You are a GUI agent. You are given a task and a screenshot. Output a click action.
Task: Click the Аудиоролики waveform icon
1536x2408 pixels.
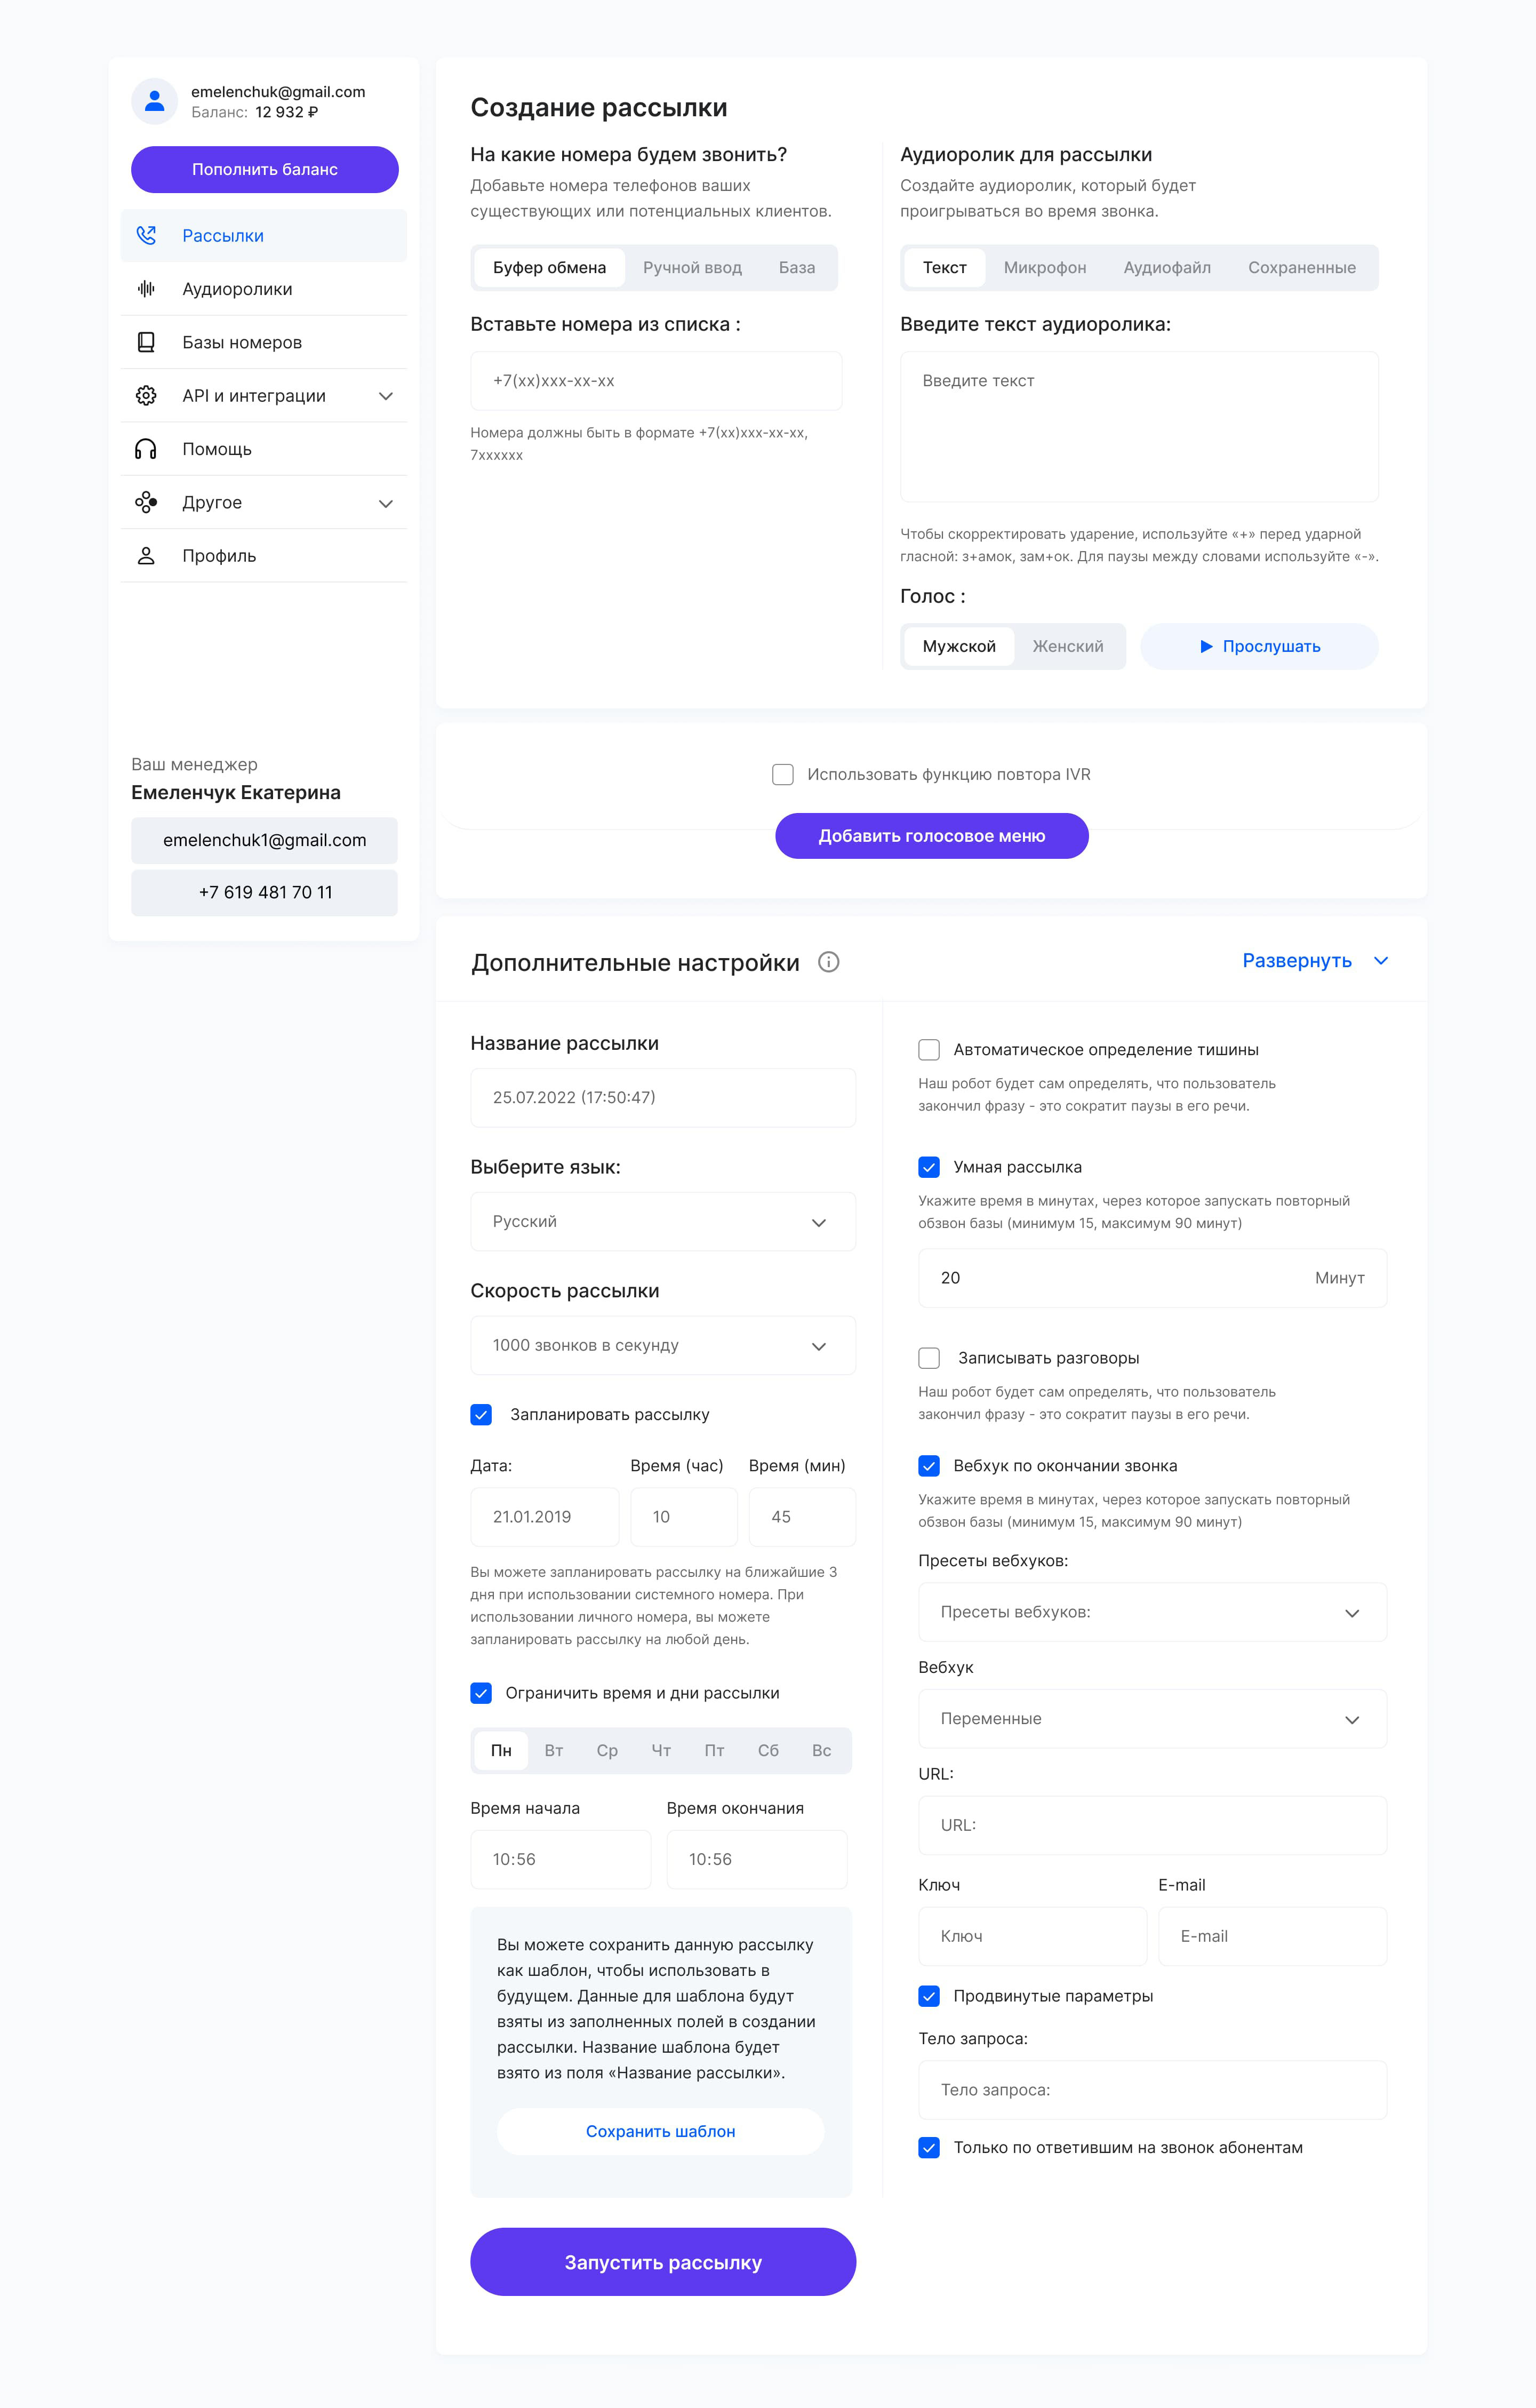[146, 289]
